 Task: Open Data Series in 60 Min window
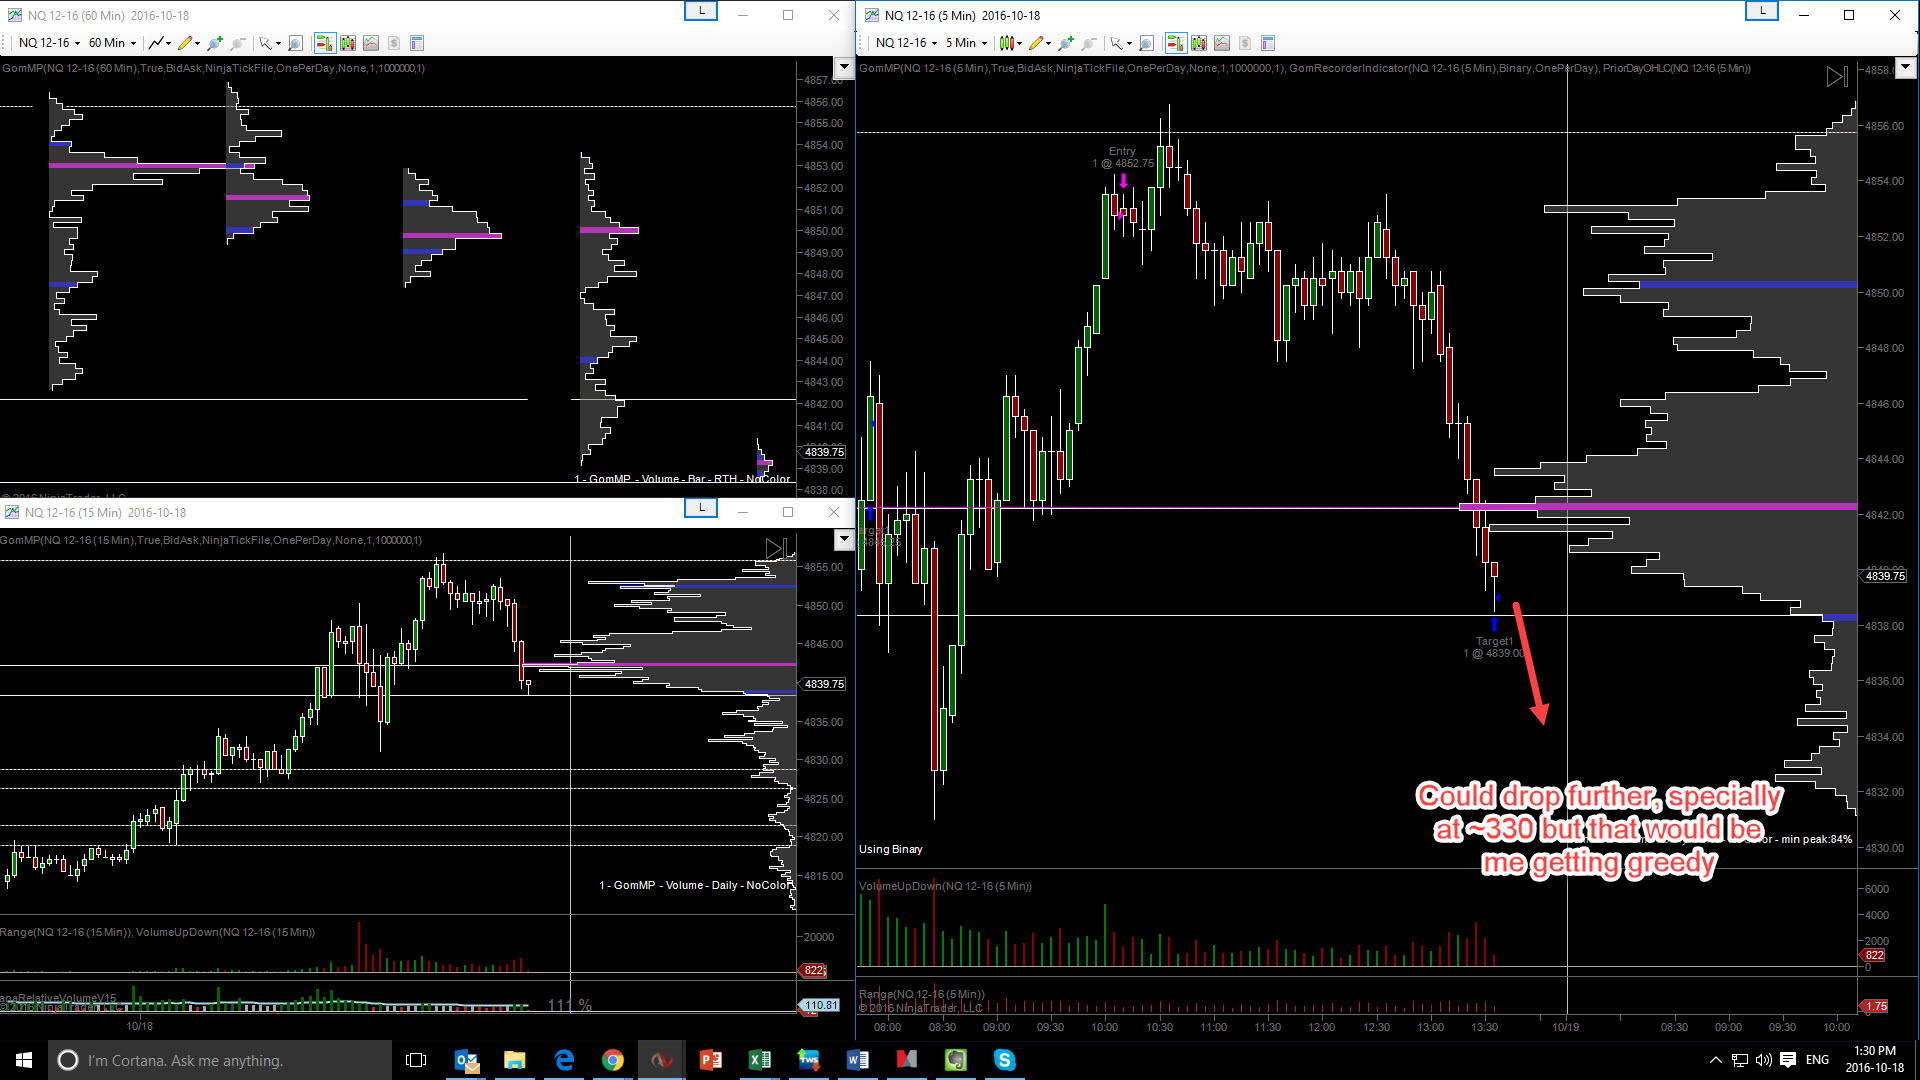pyautogui.click(x=348, y=43)
